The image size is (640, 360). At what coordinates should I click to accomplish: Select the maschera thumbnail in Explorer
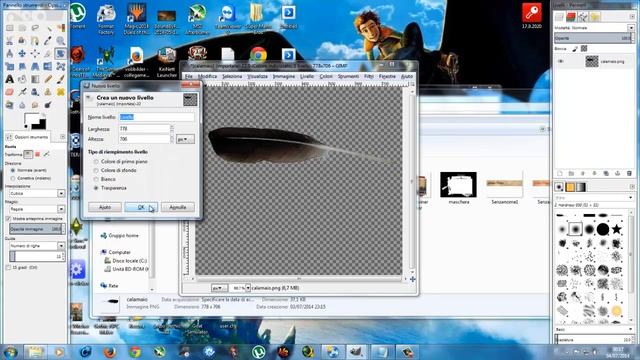click(458, 184)
